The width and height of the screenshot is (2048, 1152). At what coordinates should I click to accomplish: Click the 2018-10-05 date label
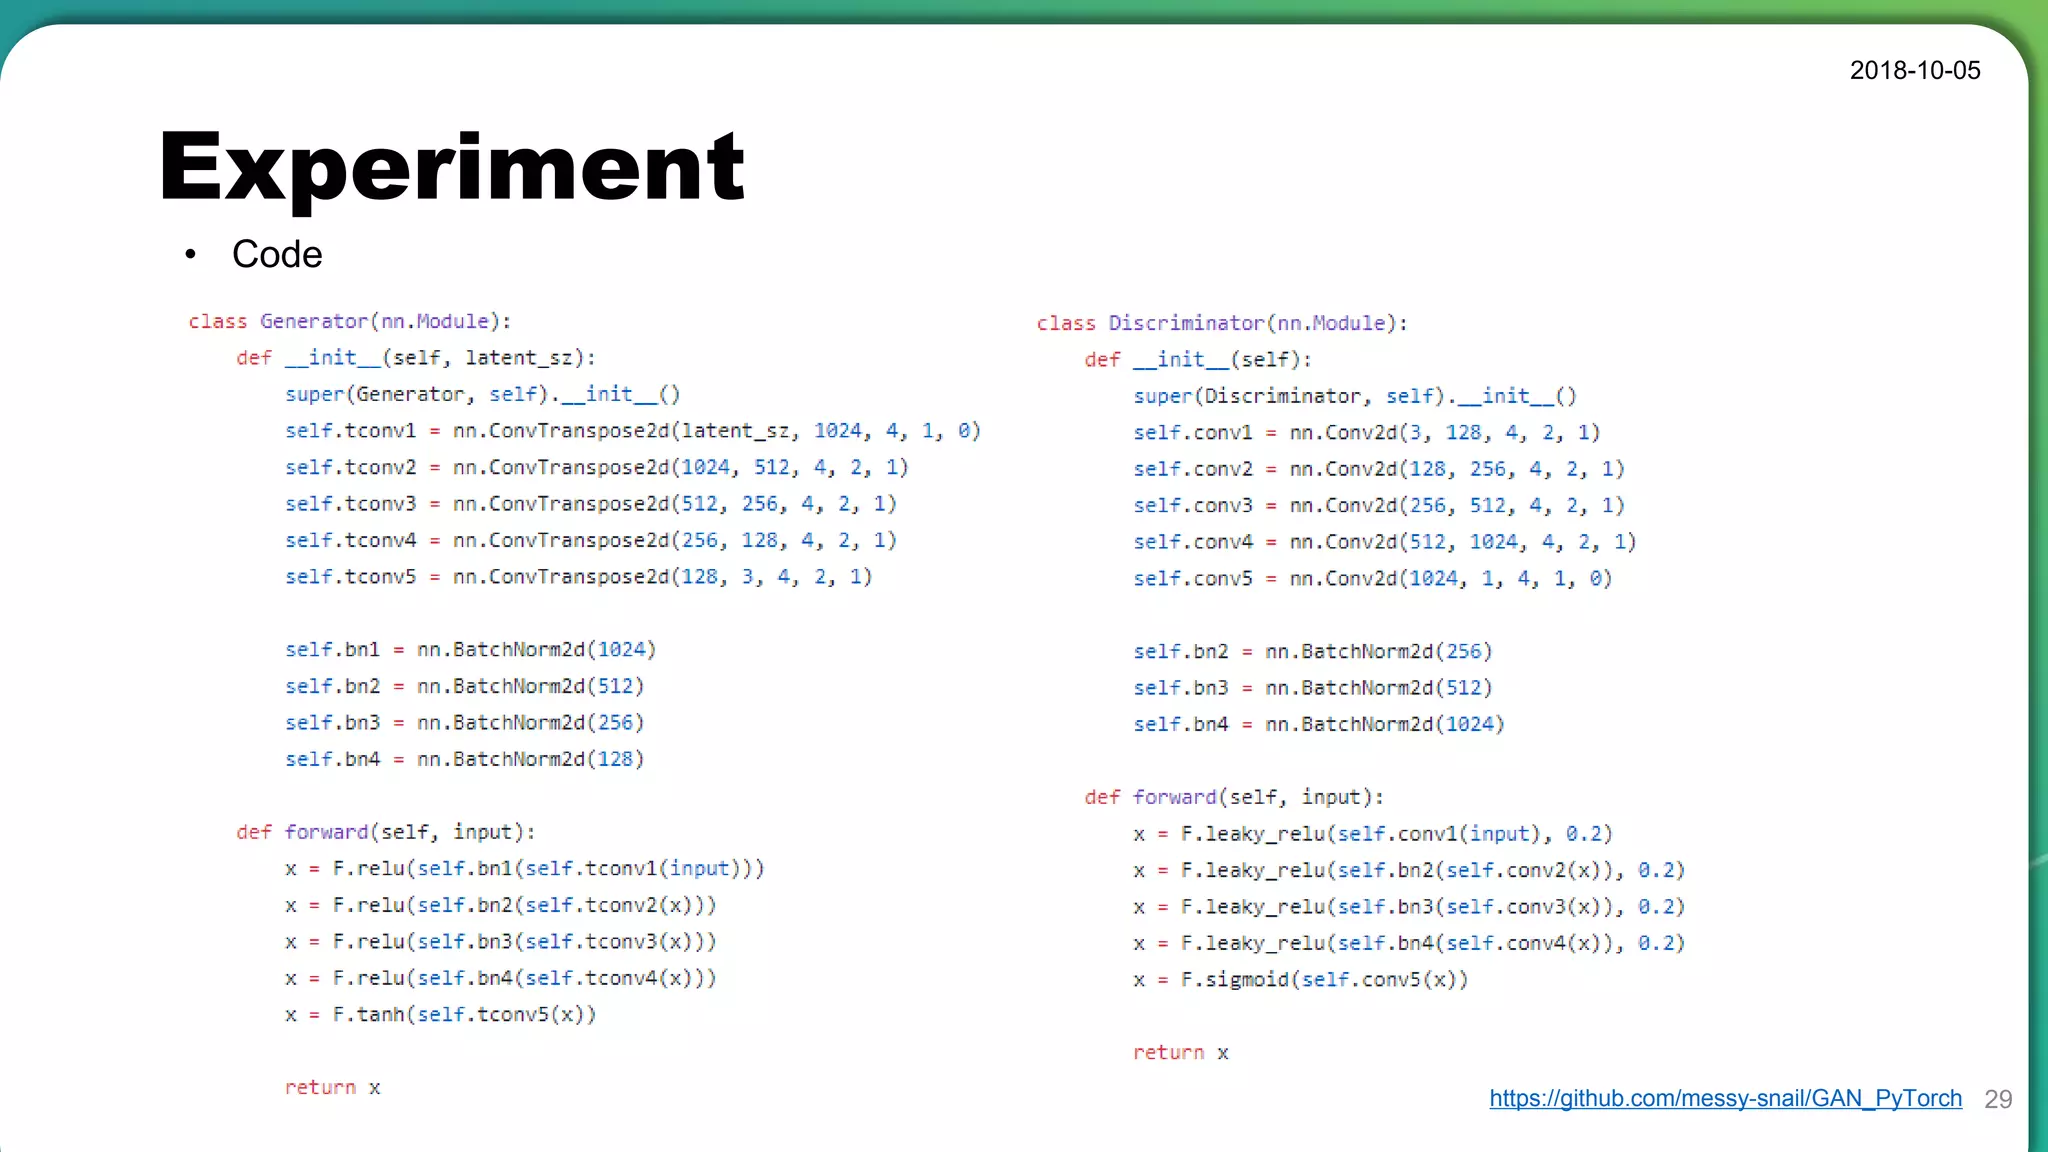click(1914, 70)
